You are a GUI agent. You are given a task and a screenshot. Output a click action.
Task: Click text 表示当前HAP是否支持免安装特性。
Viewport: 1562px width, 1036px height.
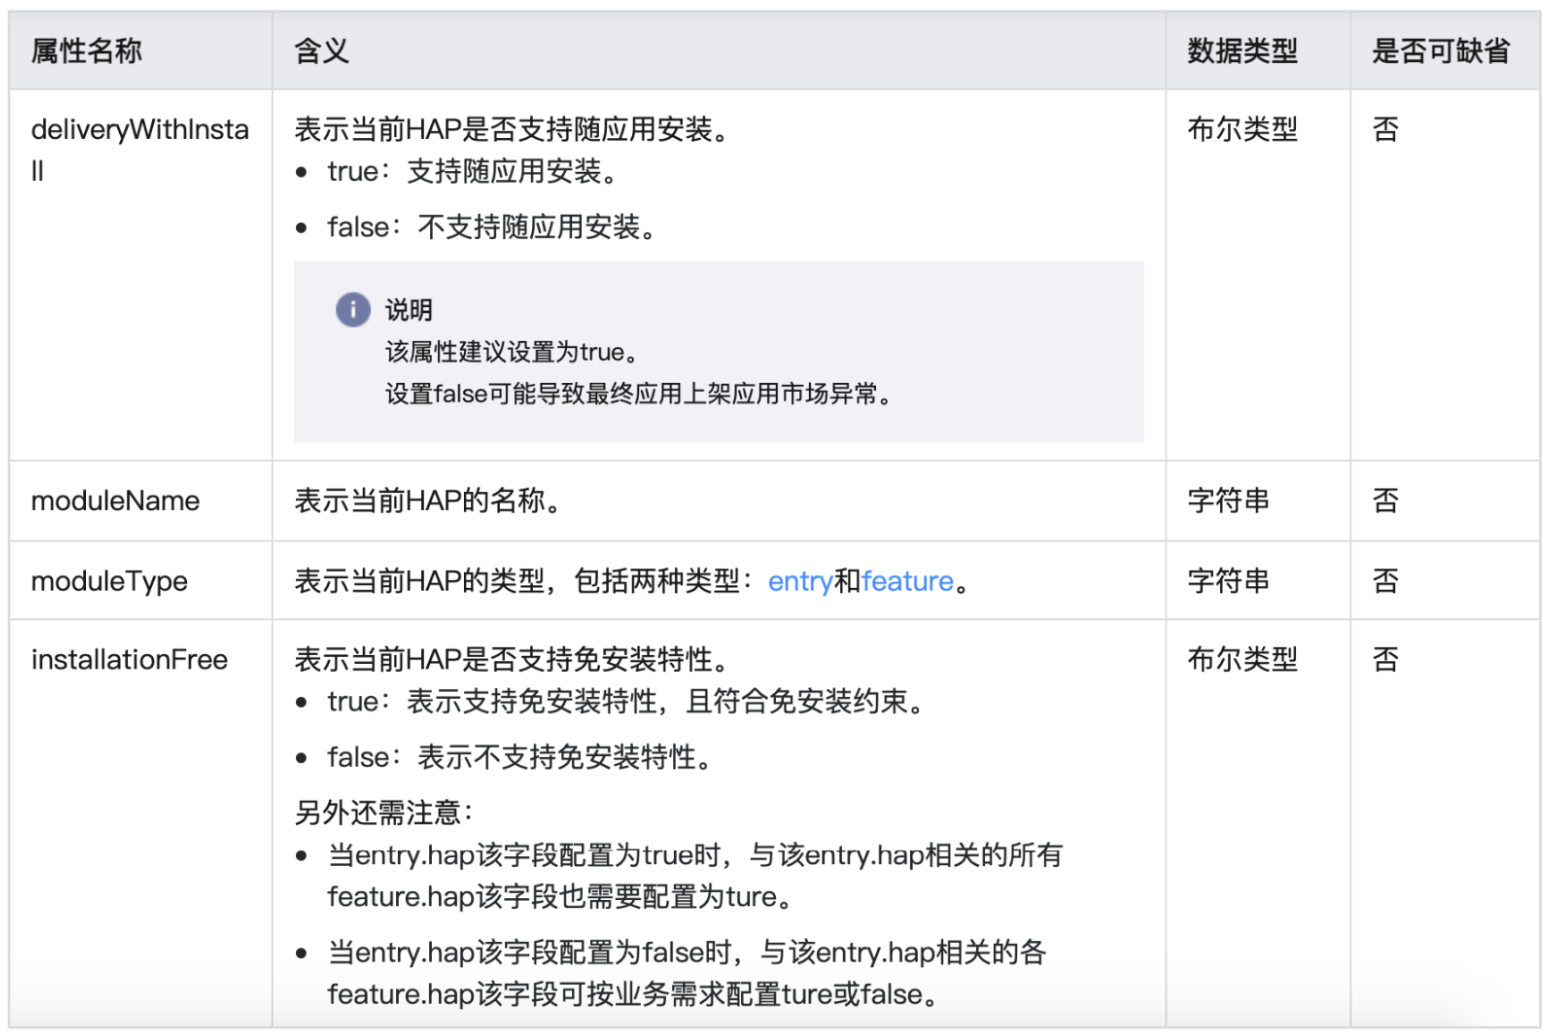511,660
